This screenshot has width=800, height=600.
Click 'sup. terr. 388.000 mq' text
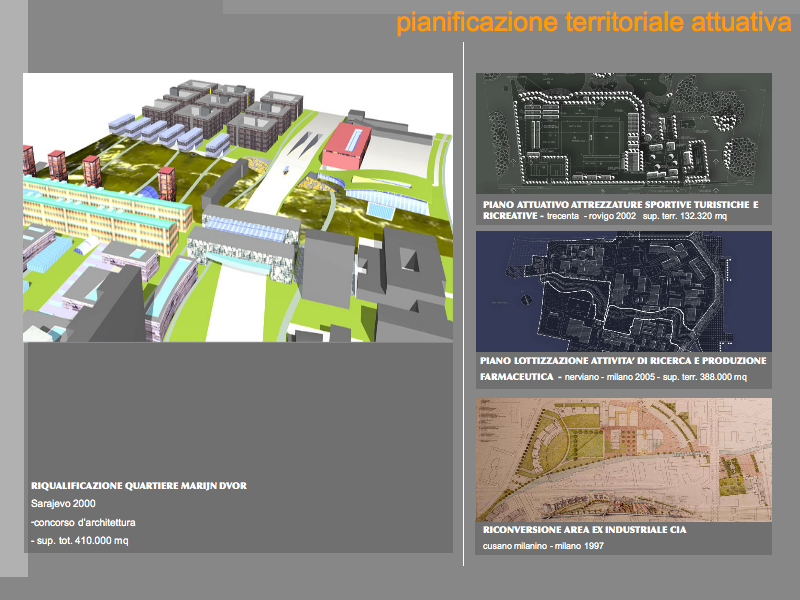(x=705, y=377)
